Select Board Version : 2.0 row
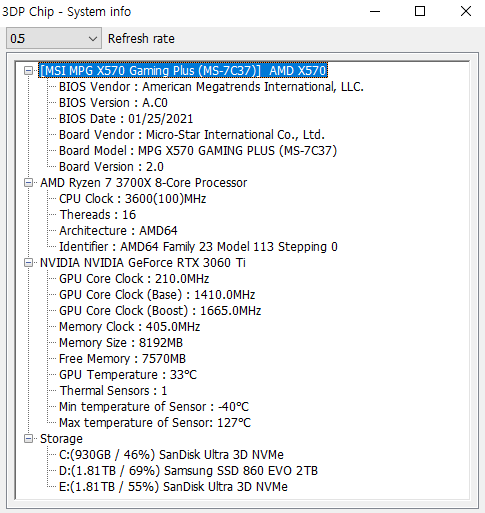 (111, 167)
